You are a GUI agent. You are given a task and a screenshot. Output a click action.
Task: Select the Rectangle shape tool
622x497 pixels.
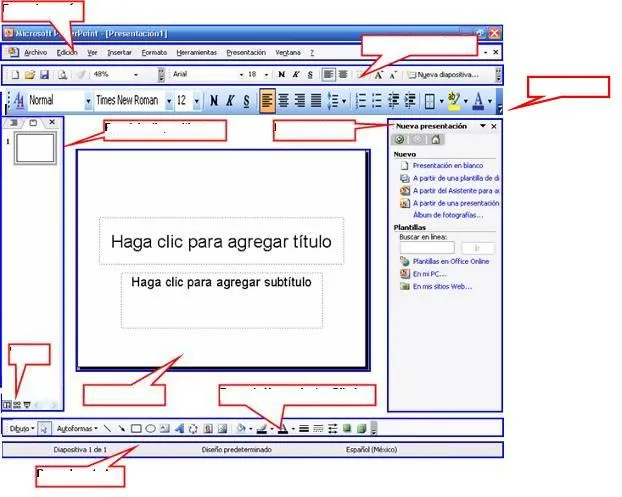point(136,428)
